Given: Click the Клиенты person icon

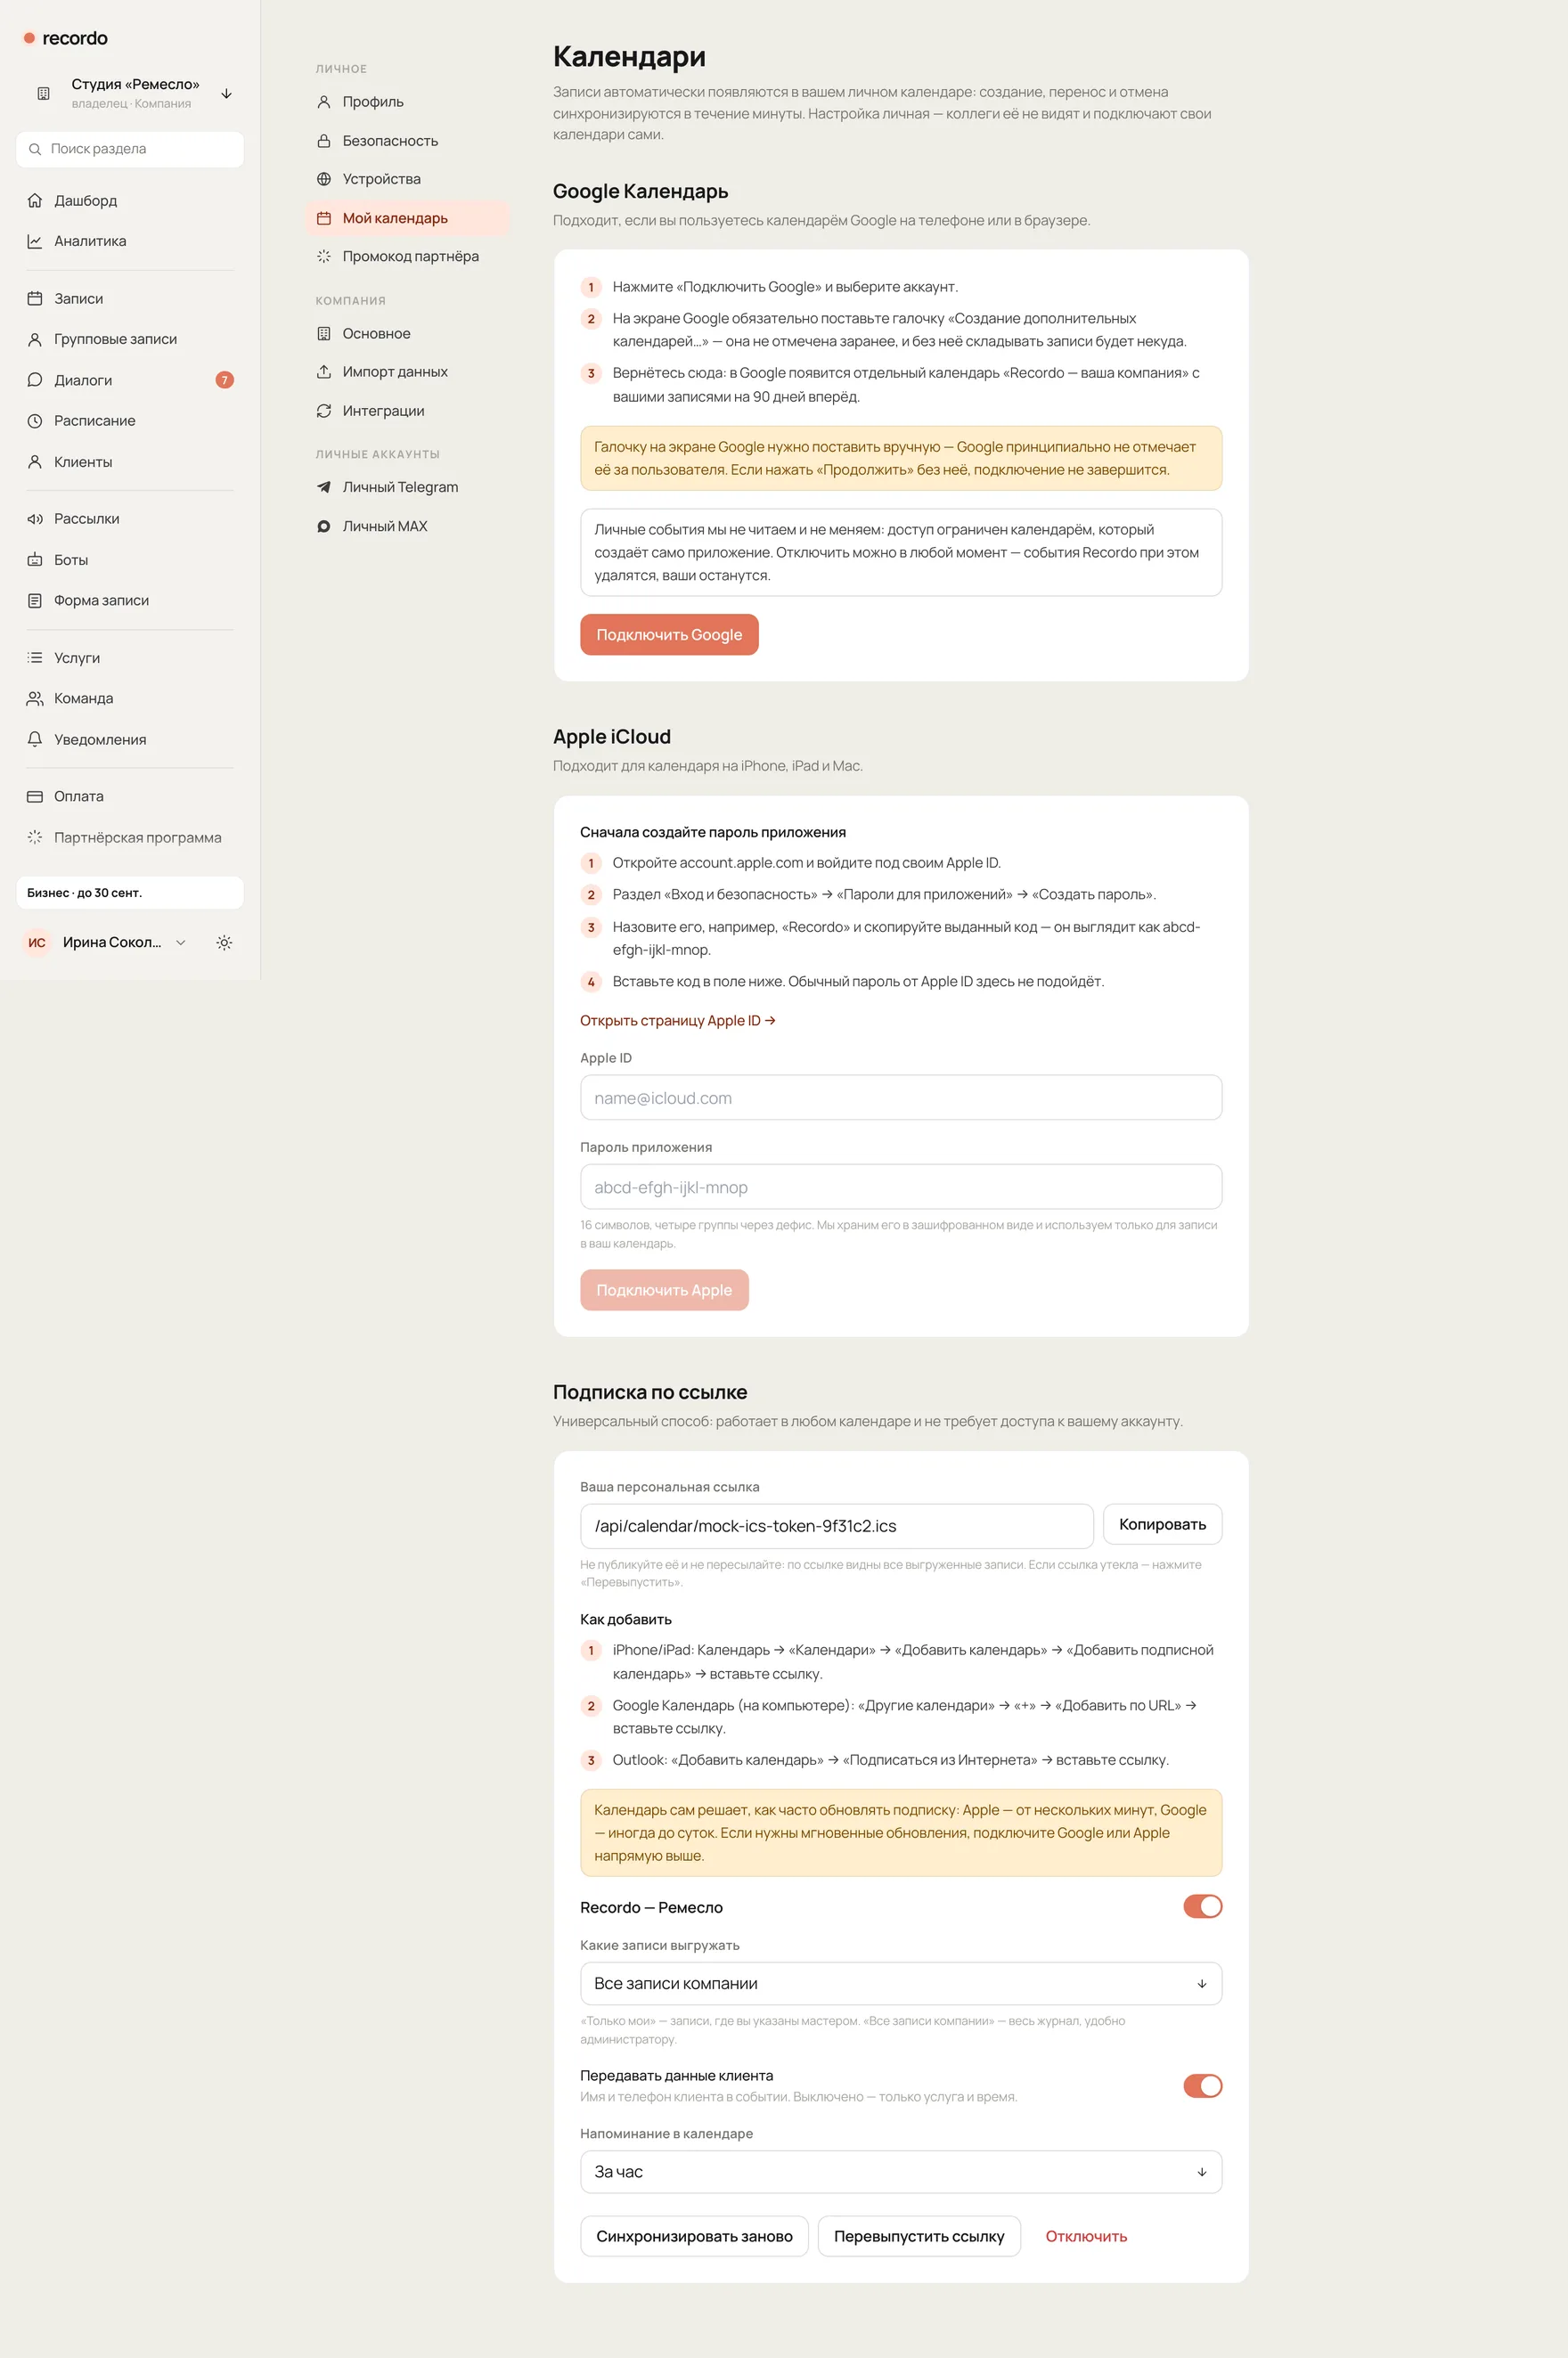Looking at the screenshot, I should pyautogui.click(x=35, y=462).
